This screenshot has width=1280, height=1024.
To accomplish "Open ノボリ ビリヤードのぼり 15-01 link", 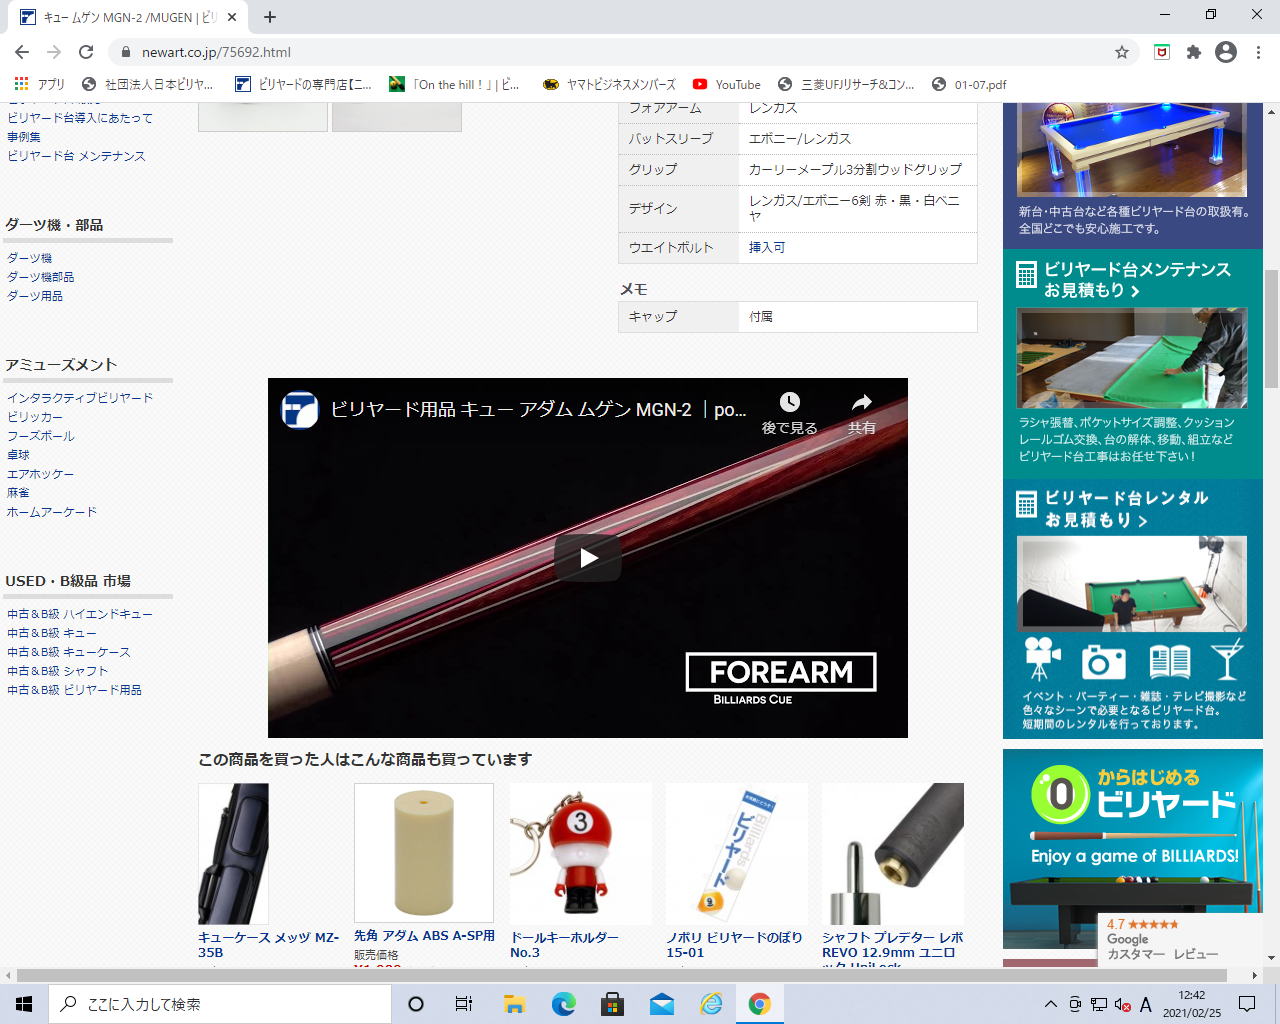I will [x=734, y=945].
